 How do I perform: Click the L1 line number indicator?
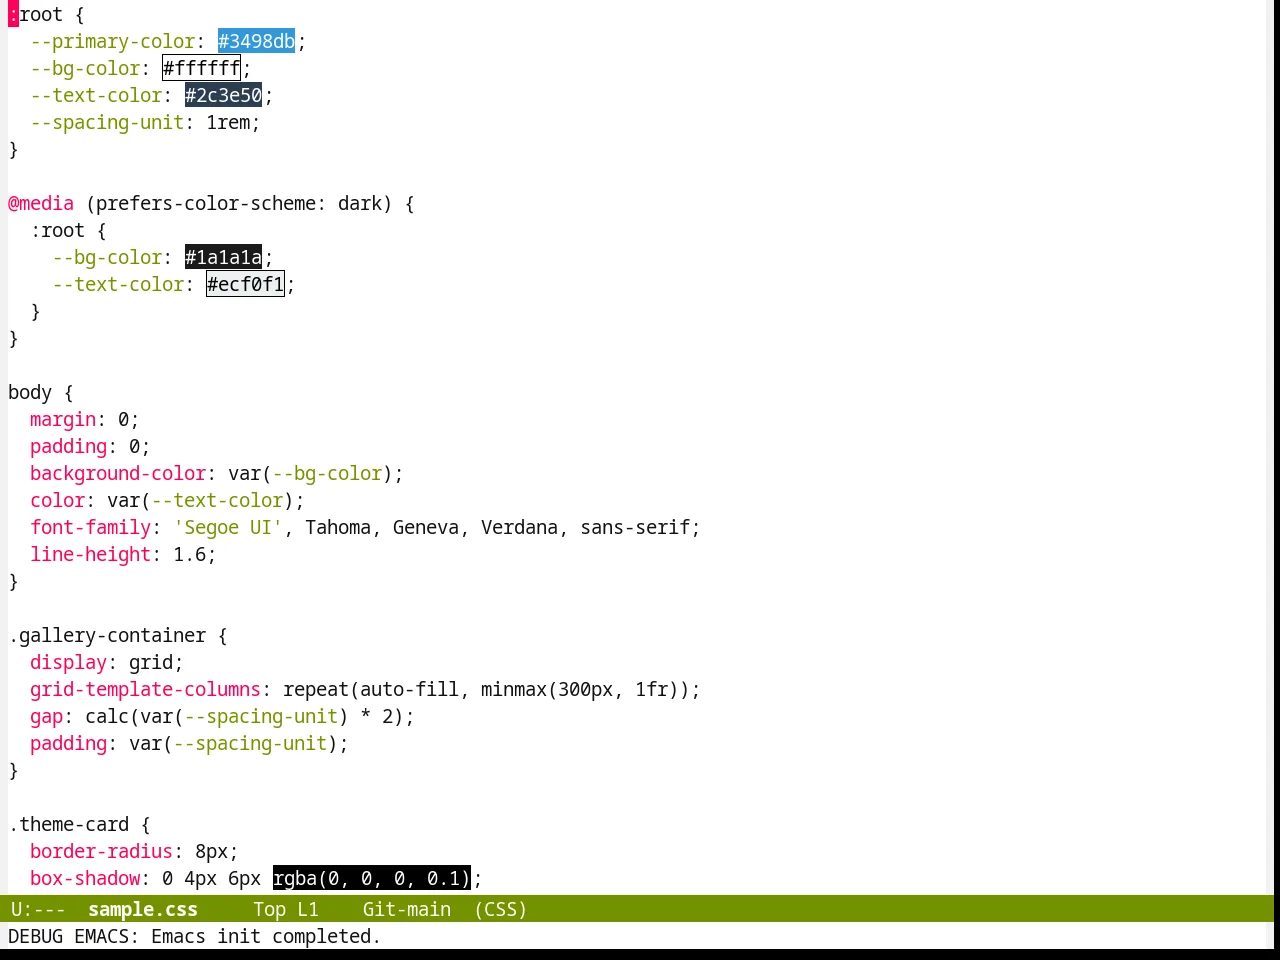click(x=307, y=909)
